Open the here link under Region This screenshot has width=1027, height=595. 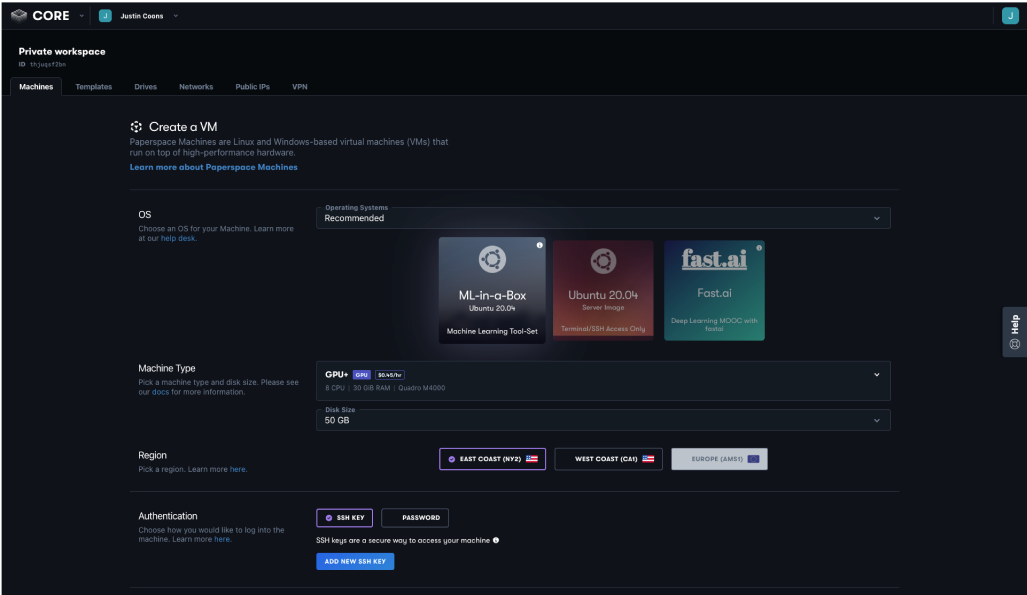coord(238,469)
